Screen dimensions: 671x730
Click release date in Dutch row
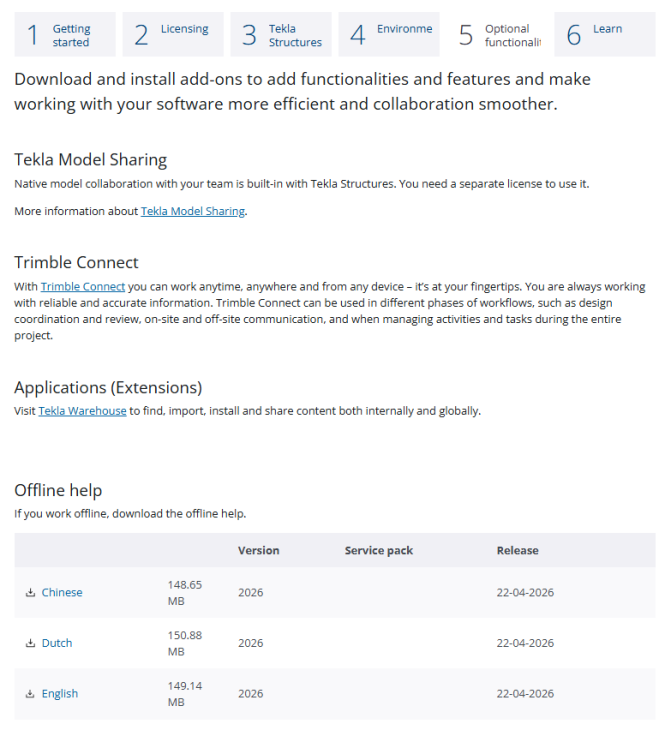[x=525, y=643]
